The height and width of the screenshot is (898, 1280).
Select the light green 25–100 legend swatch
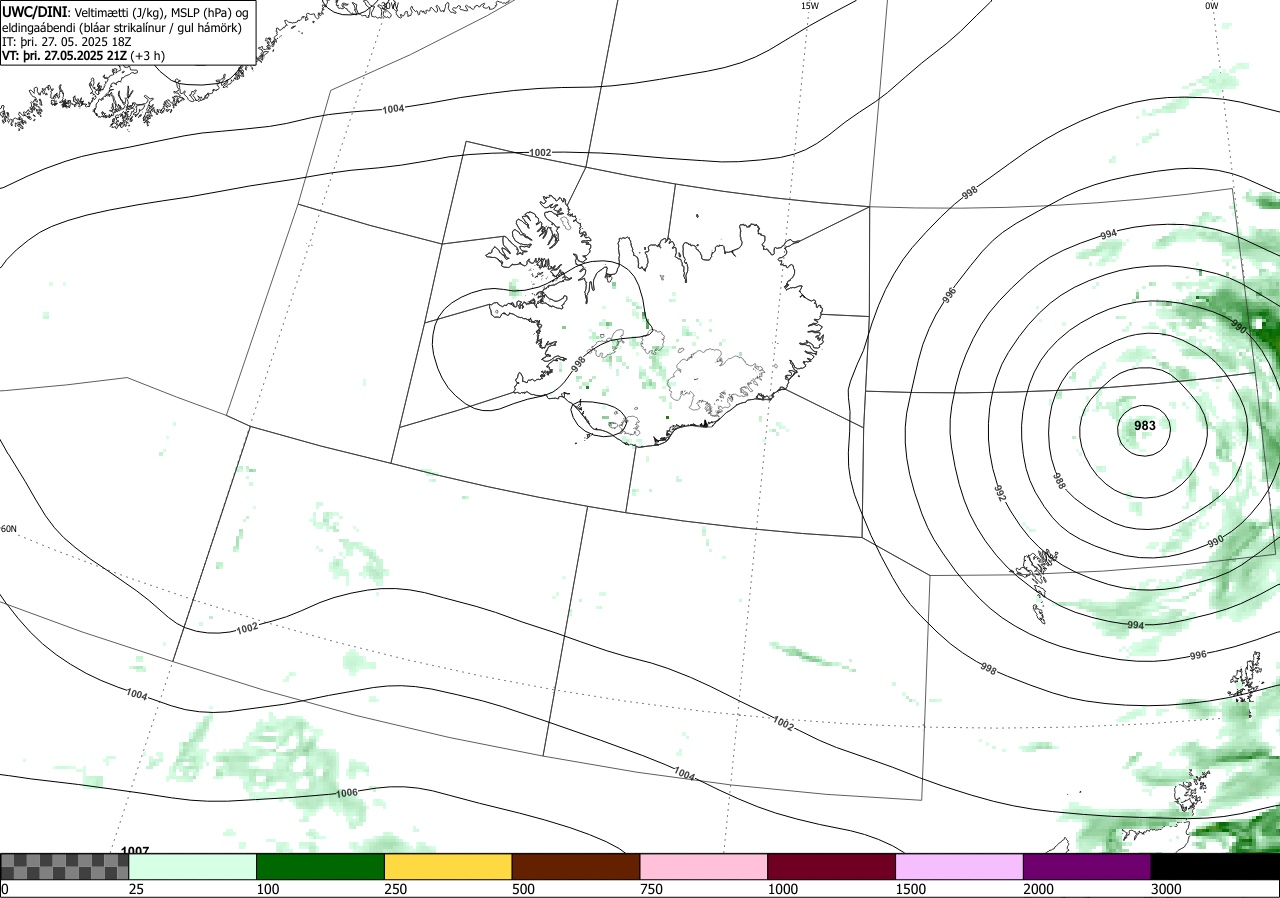coord(193,866)
